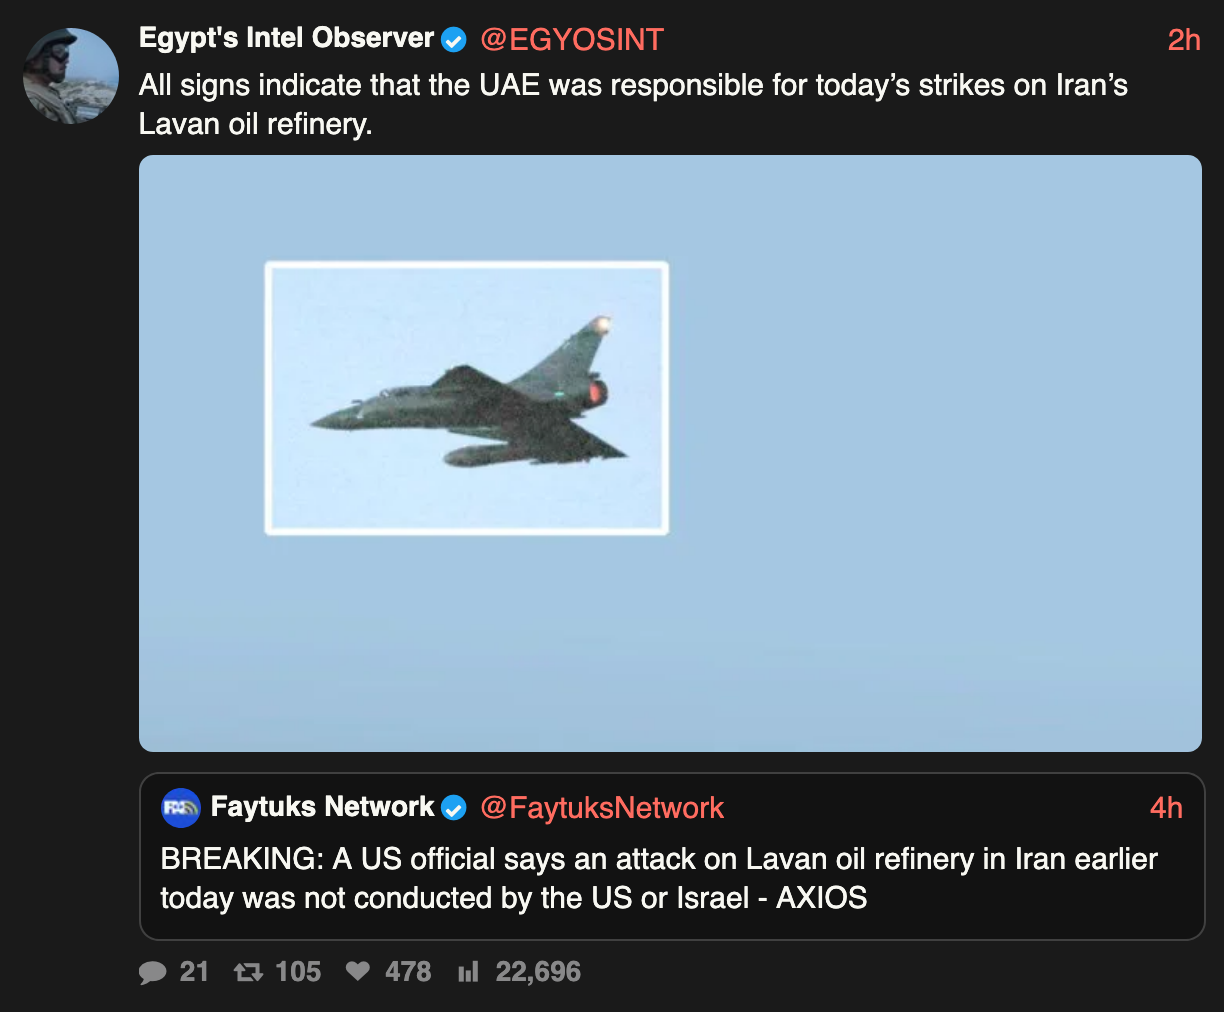
Task: Click verified badge beside Egypt's Intel Observer
Action: pyautogui.click(x=454, y=40)
